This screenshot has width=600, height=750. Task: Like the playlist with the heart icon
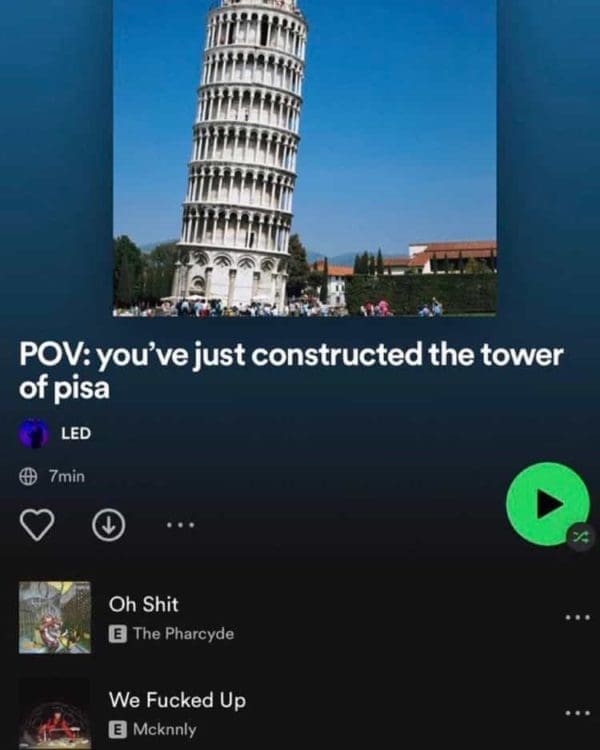point(37,525)
